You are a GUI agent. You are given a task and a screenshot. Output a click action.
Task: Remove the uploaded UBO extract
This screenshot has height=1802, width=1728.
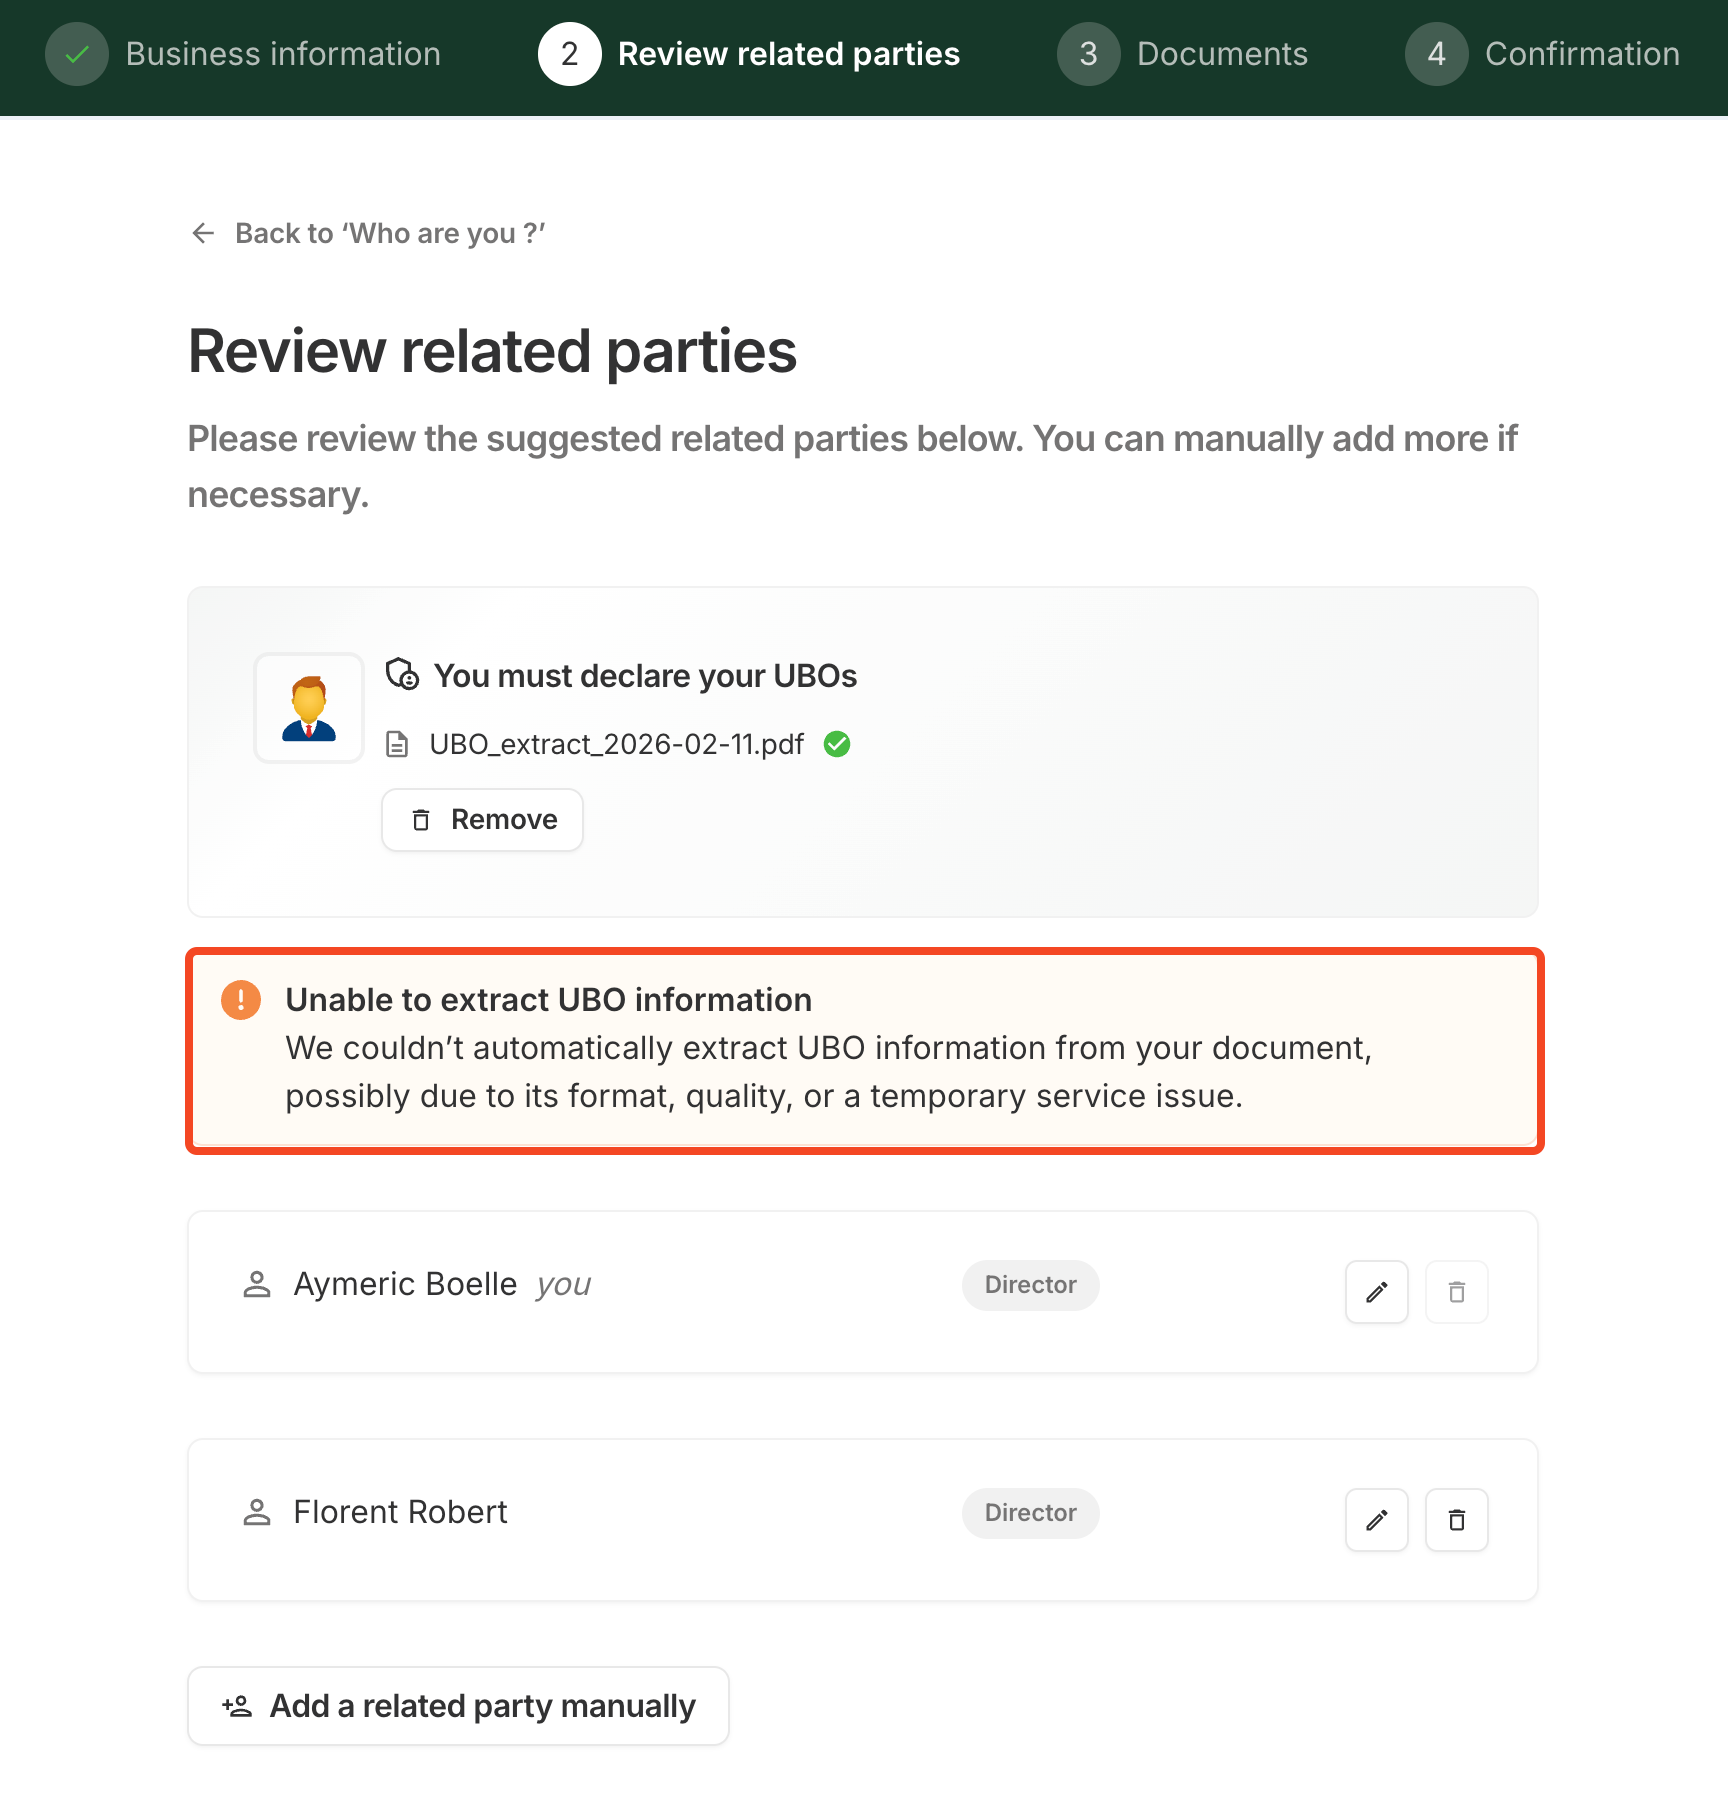click(x=482, y=820)
